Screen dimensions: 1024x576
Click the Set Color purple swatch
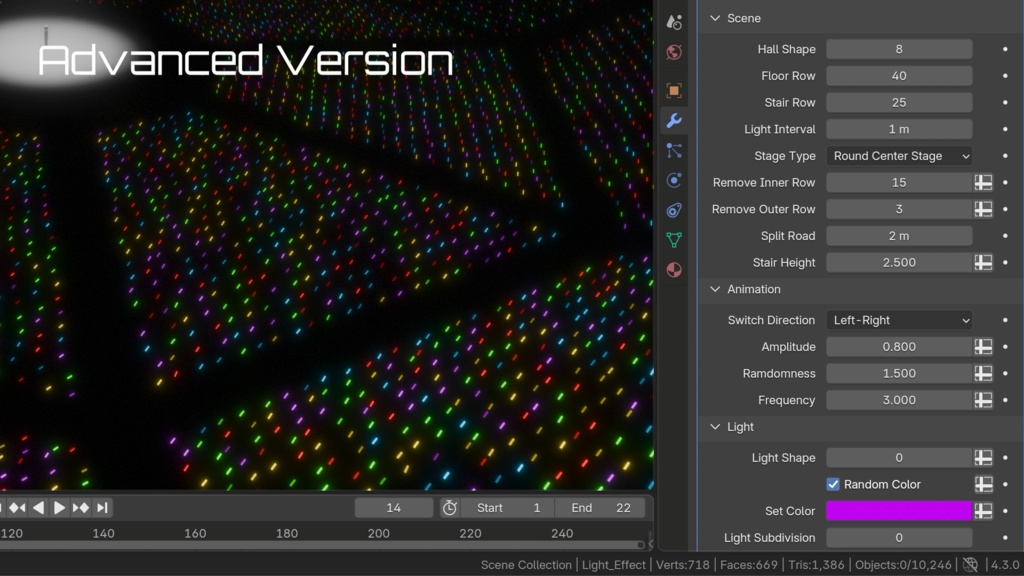click(x=899, y=511)
